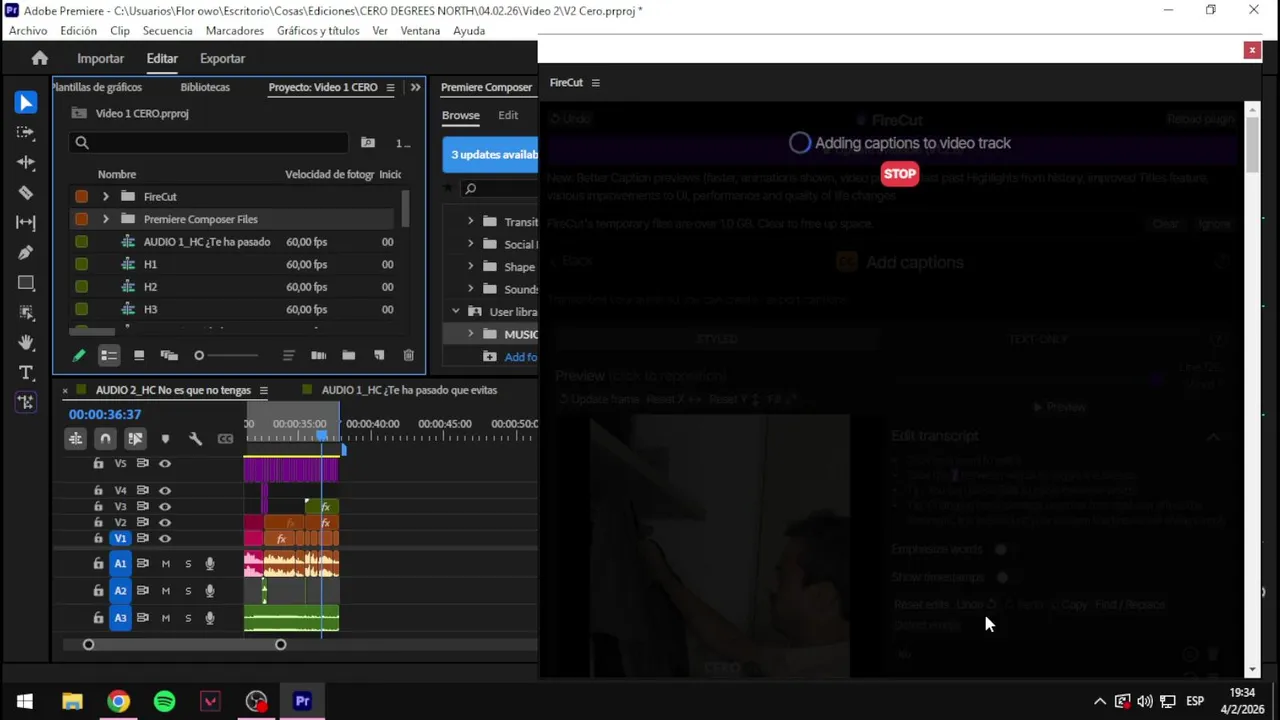Click New Item icon in project panel
This screenshot has width=1280, height=720.
[378, 355]
